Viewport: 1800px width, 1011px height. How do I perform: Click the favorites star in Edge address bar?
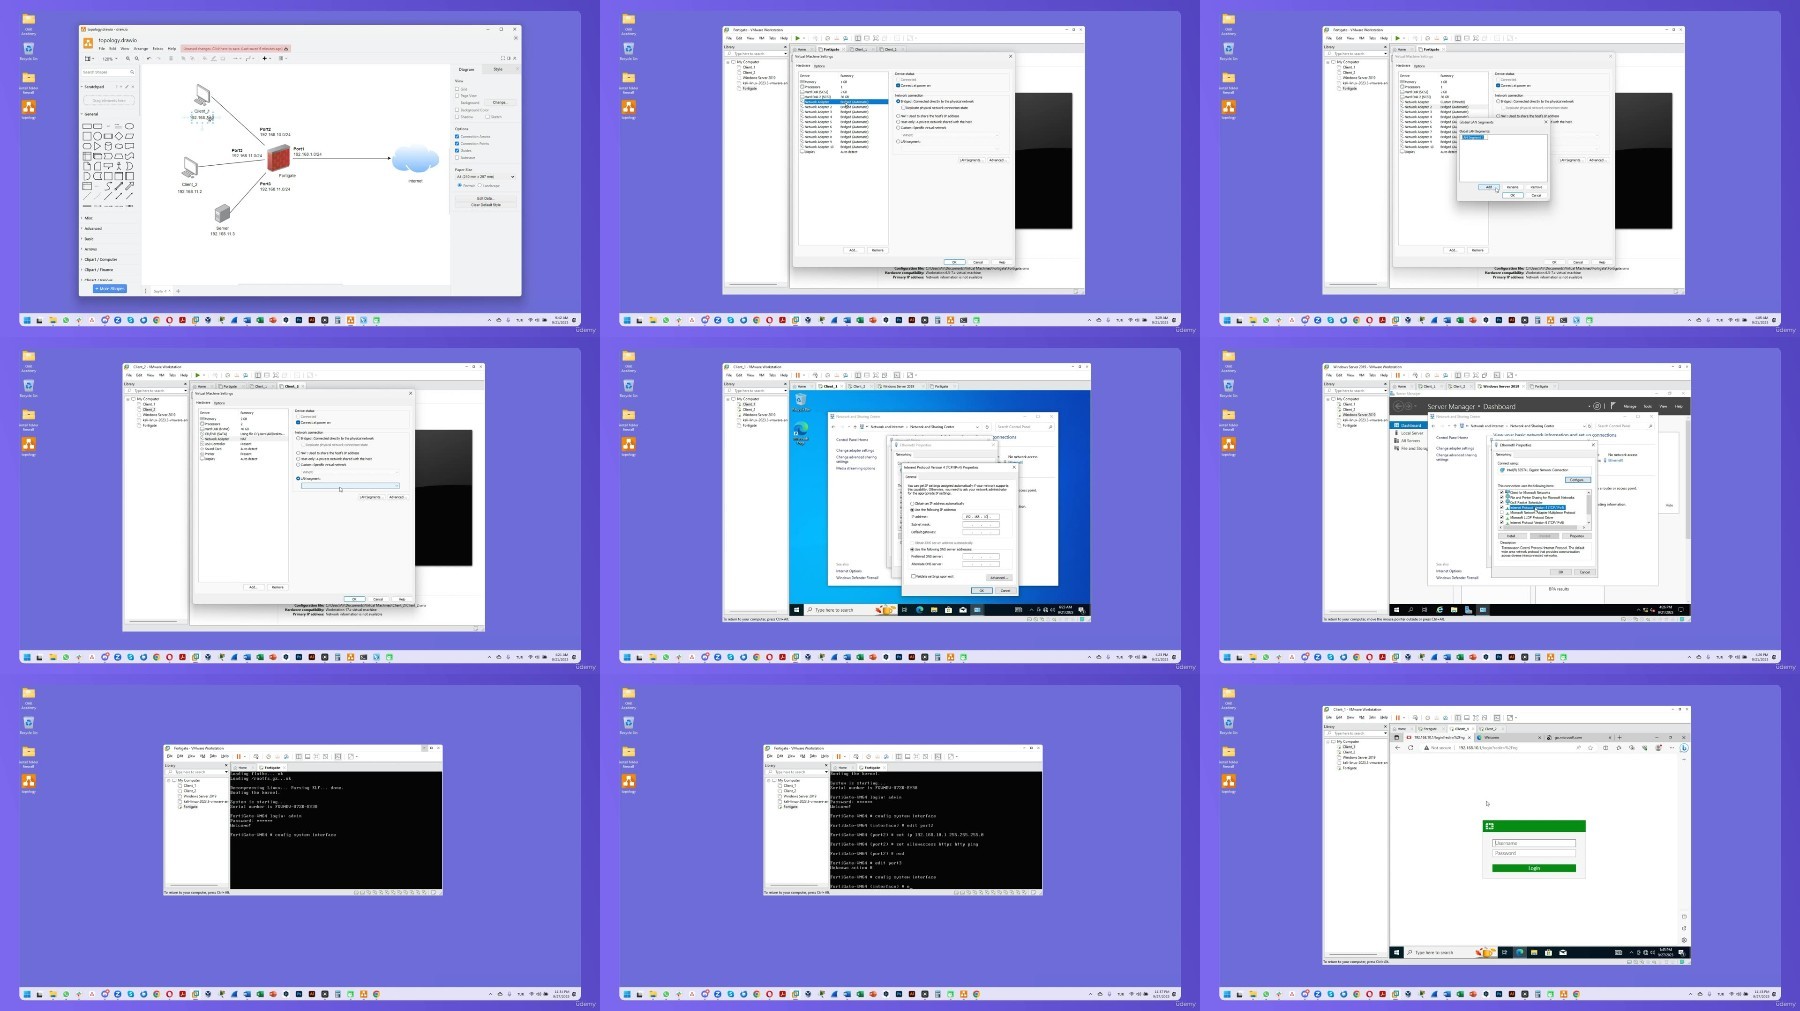click(1590, 748)
